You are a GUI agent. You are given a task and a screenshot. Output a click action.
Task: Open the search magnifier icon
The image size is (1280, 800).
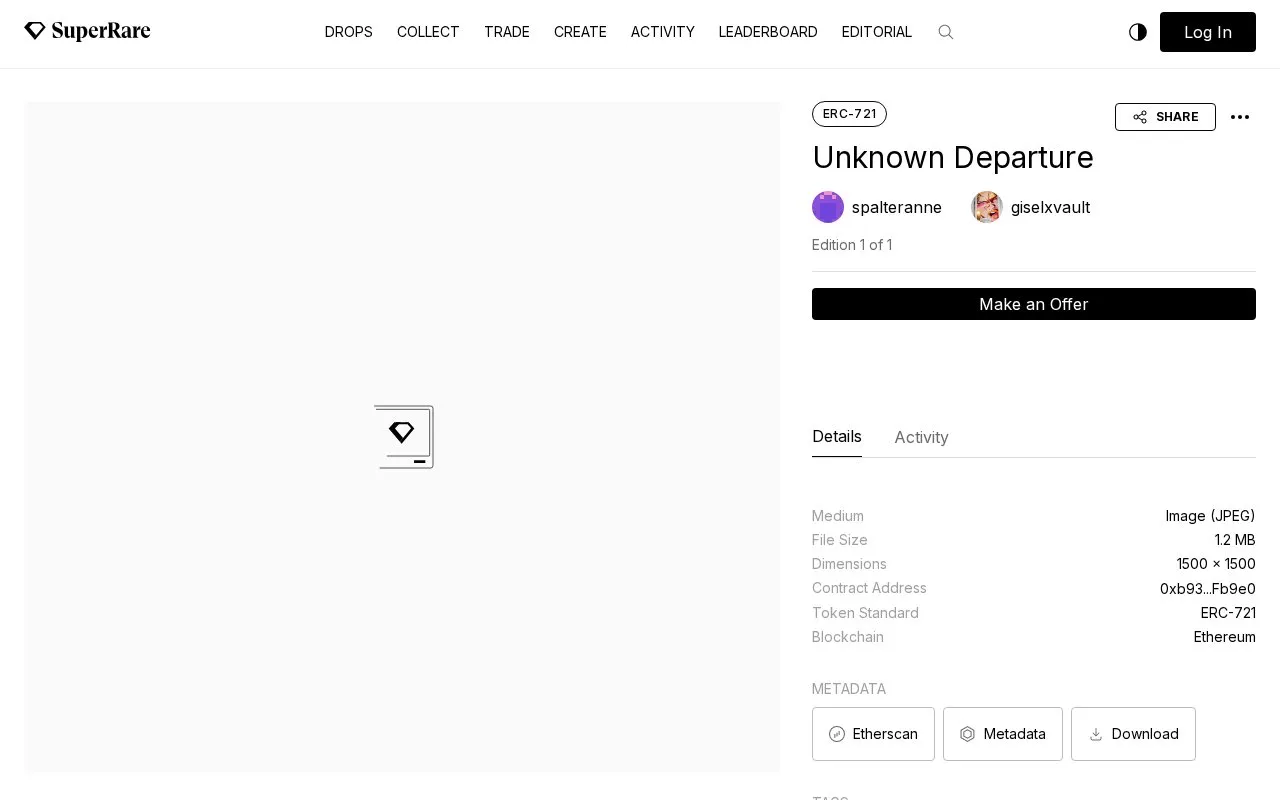[x=945, y=32]
